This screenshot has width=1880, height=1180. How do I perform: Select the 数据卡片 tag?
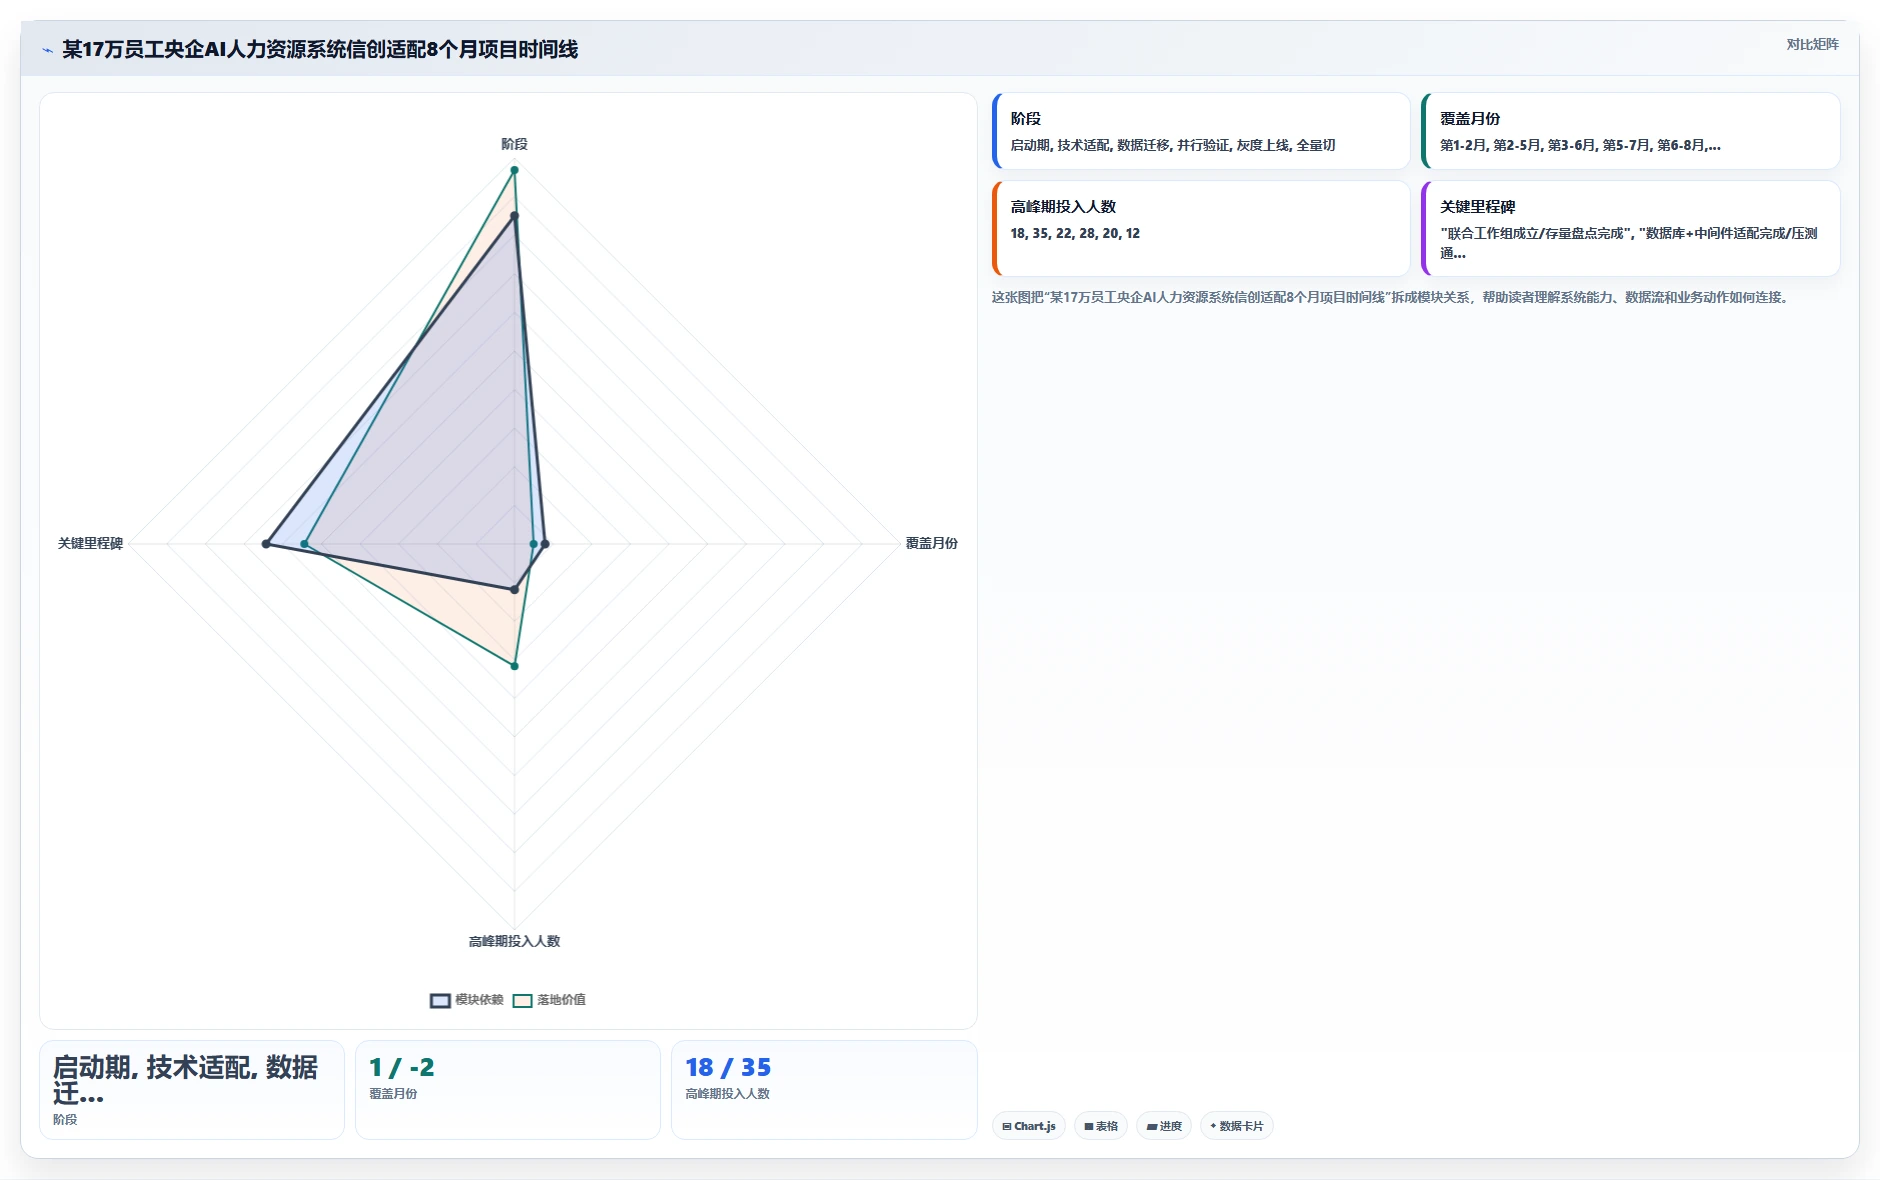1237,1126
